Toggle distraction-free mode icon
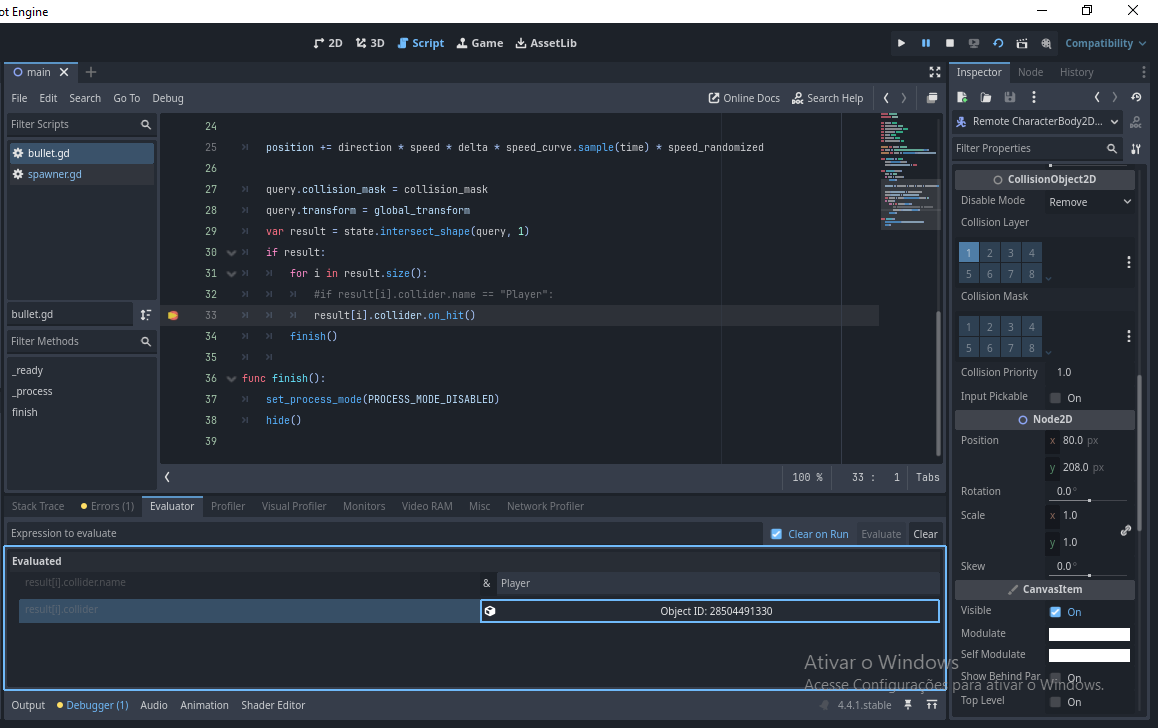 click(935, 72)
